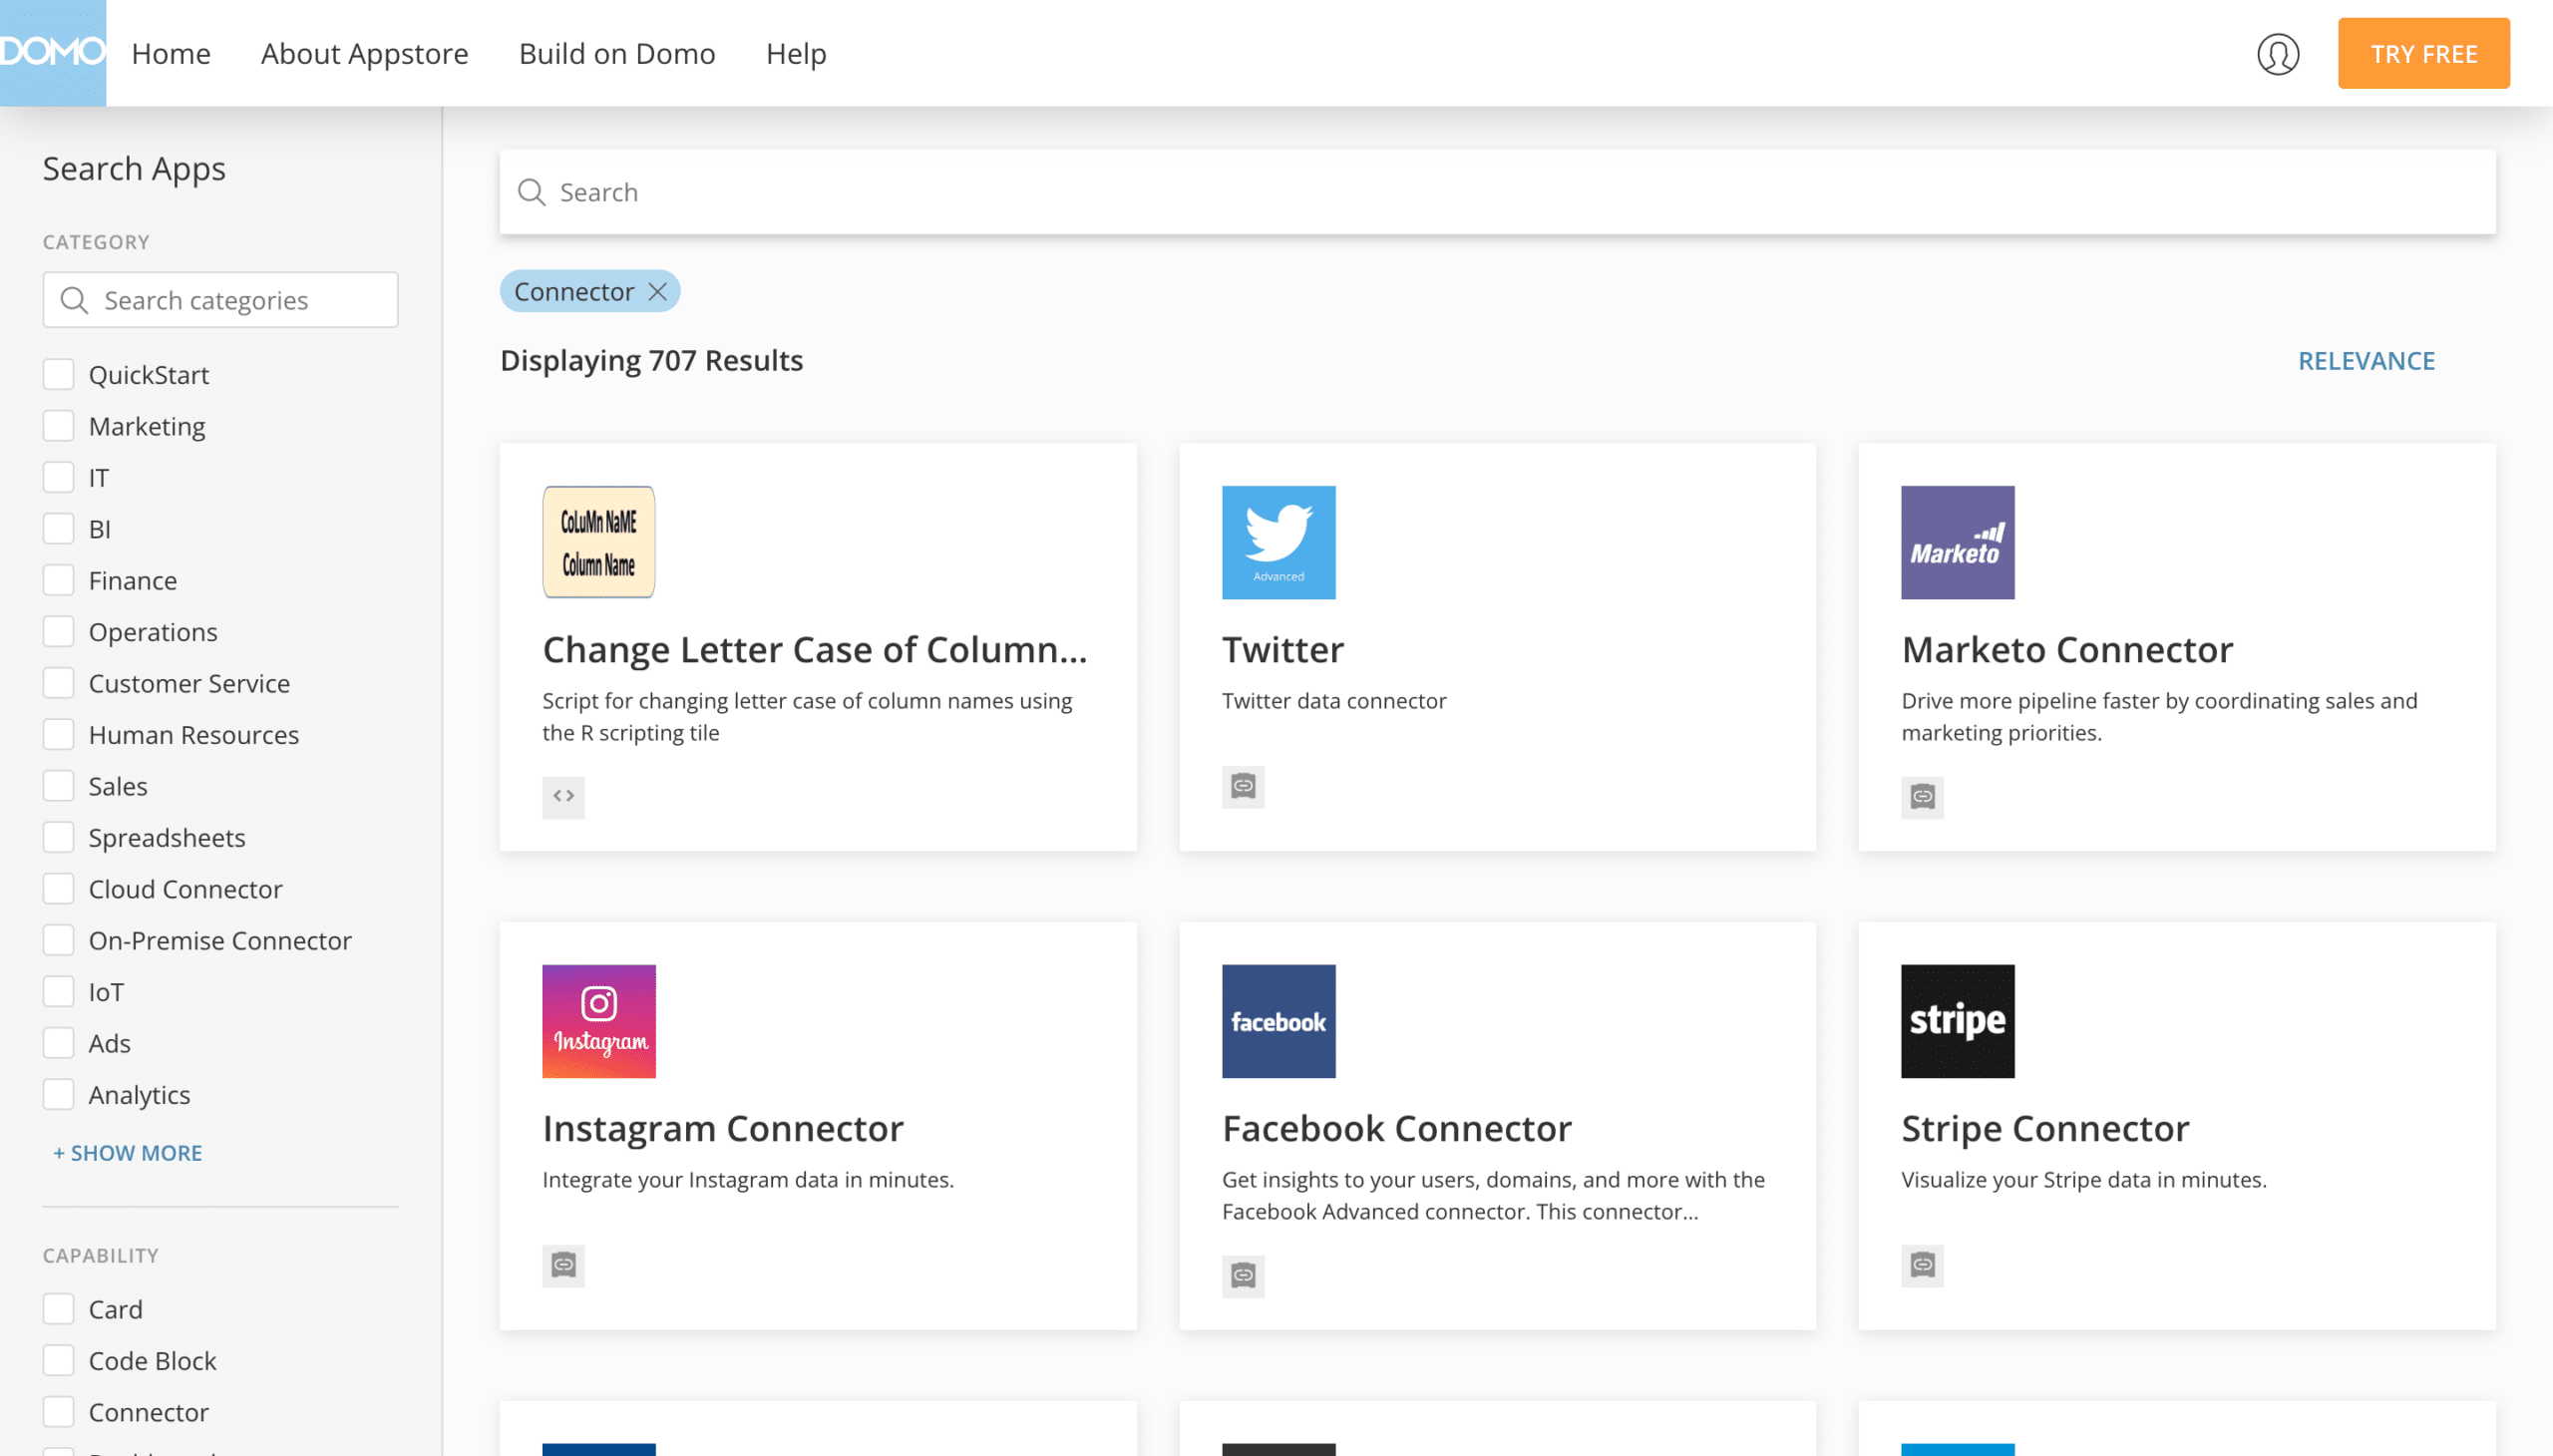2553x1456 pixels.
Task: Open About Appstore page
Action: click(x=364, y=53)
